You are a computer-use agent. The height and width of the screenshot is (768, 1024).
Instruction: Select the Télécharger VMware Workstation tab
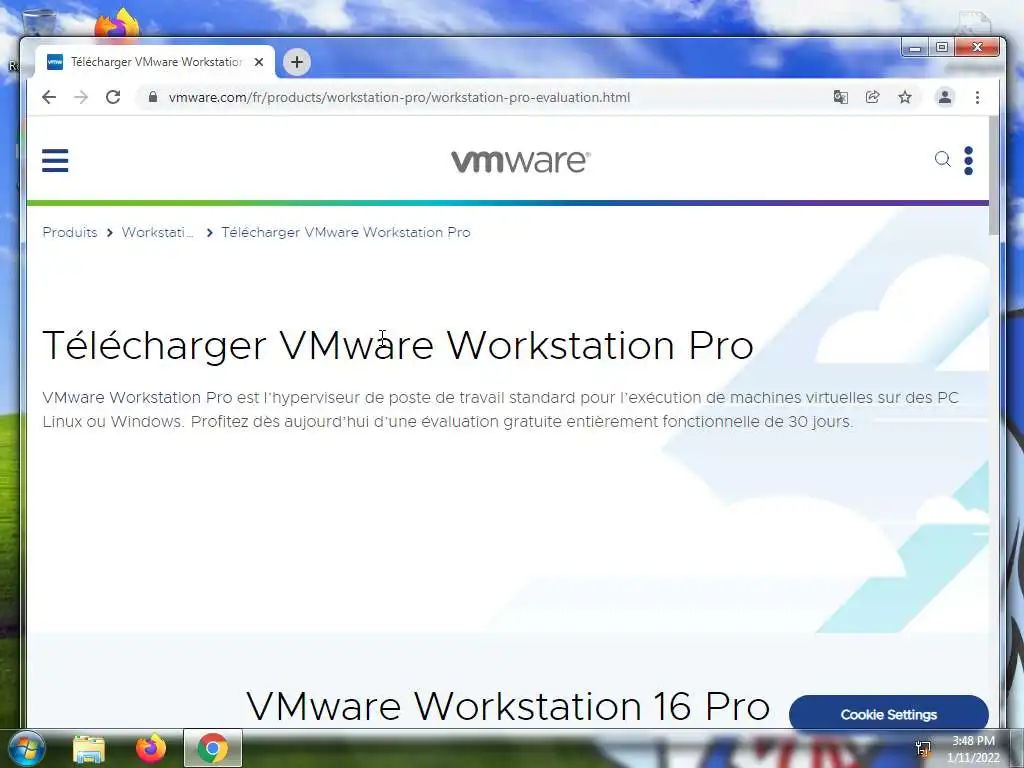pos(155,62)
